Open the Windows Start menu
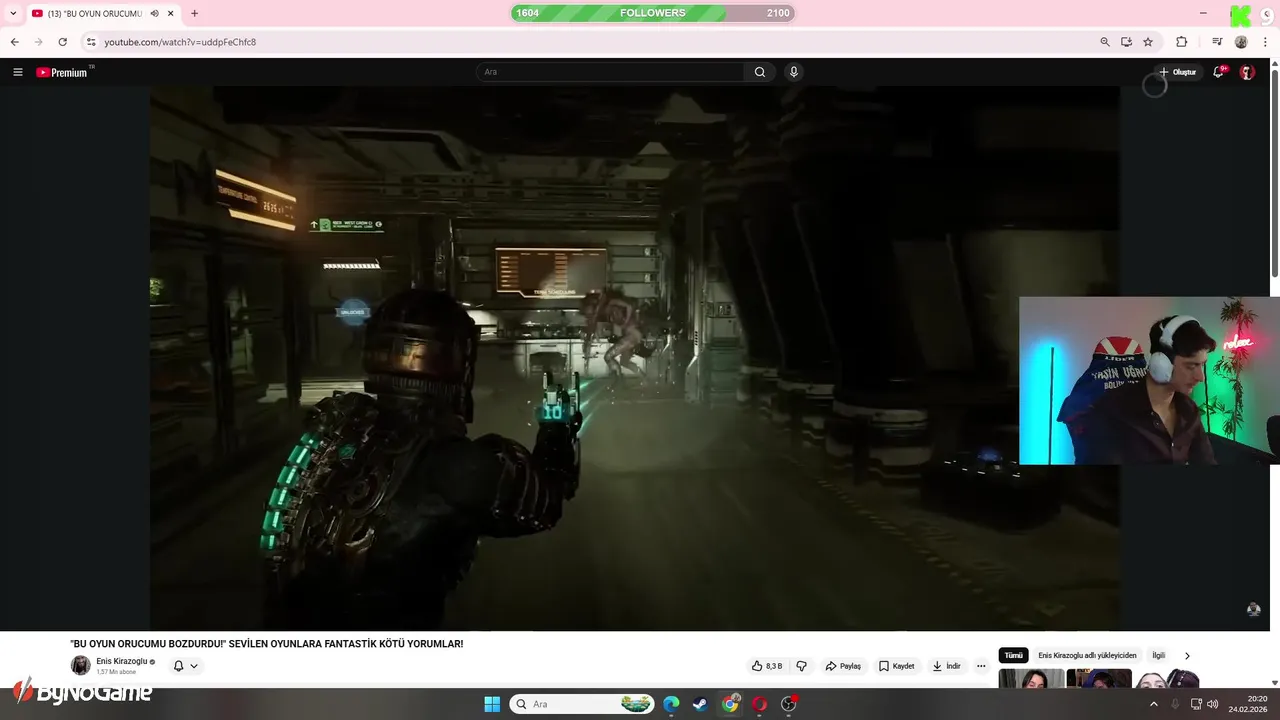The height and width of the screenshot is (720, 1280). coord(492,704)
